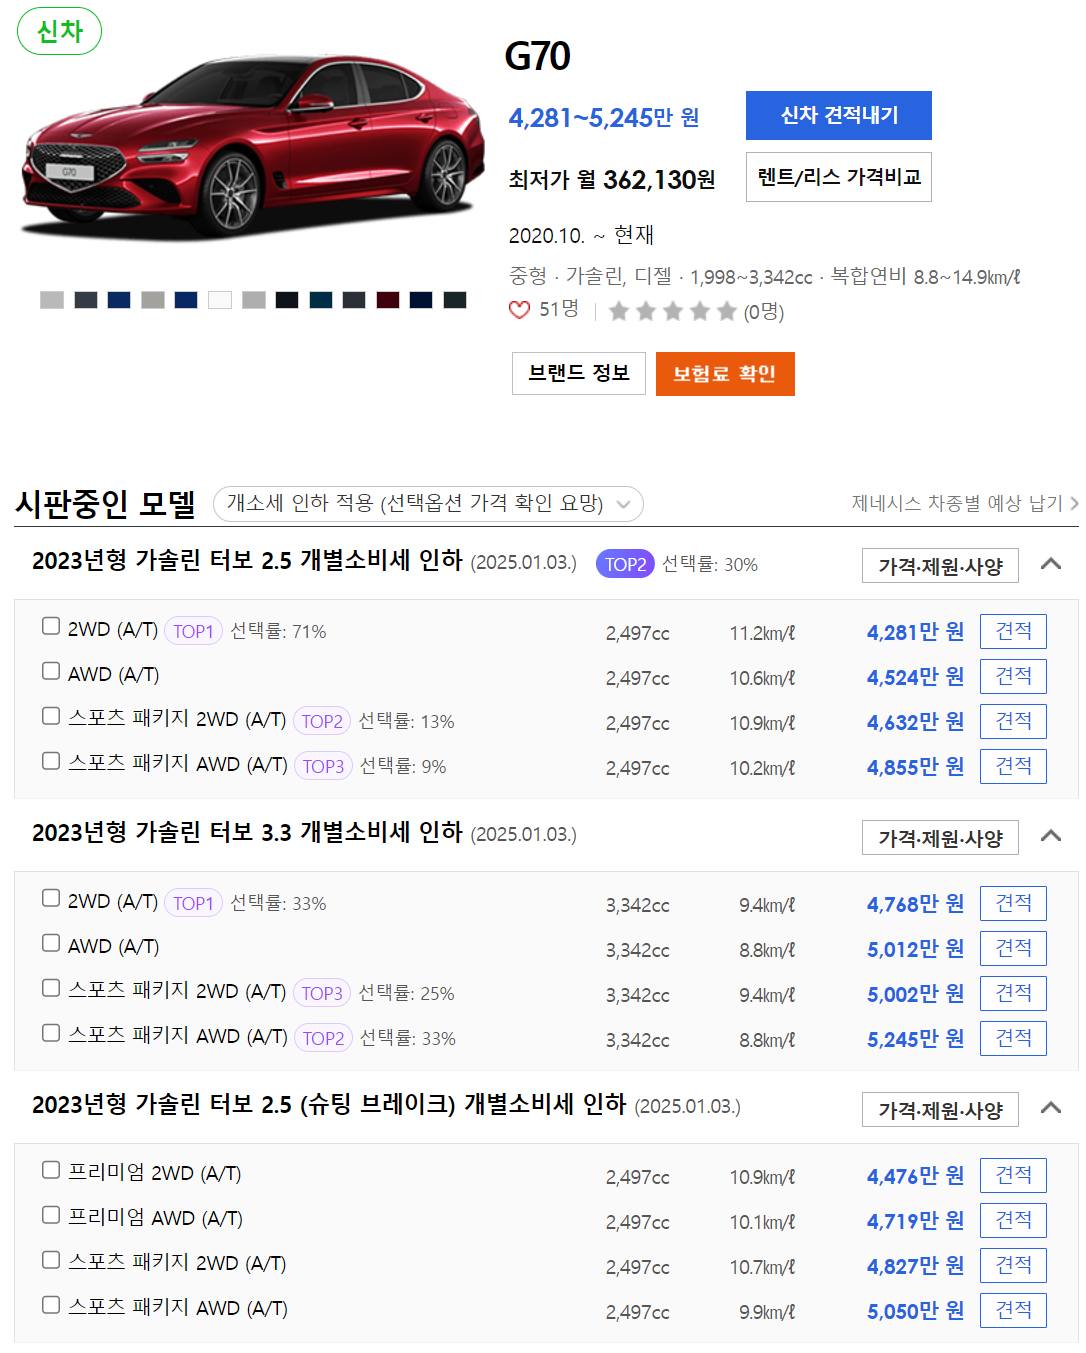Get 견적 for the 5,050만 원 trim
Screen dimensions: 1086x1353
[1013, 1310]
